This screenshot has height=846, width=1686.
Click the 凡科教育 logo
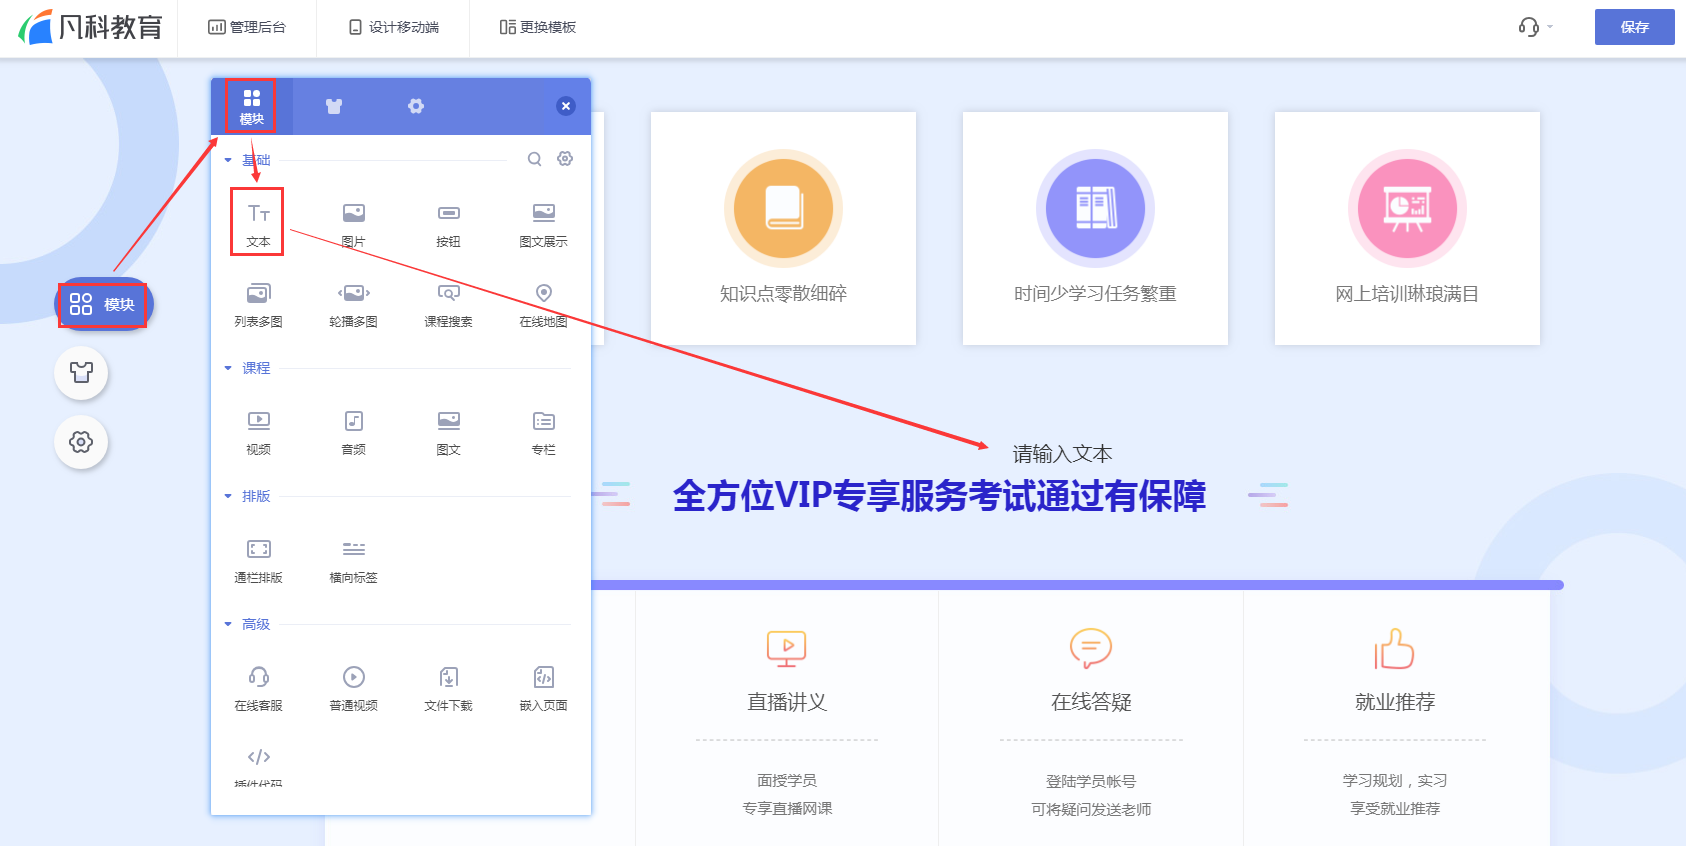pyautogui.click(x=90, y=27)
